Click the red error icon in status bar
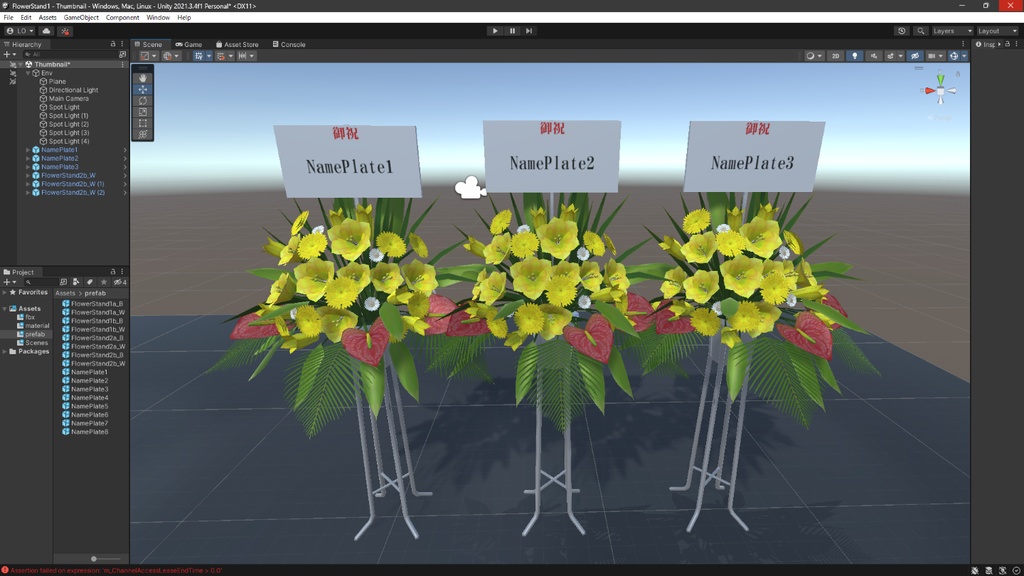 5,570
